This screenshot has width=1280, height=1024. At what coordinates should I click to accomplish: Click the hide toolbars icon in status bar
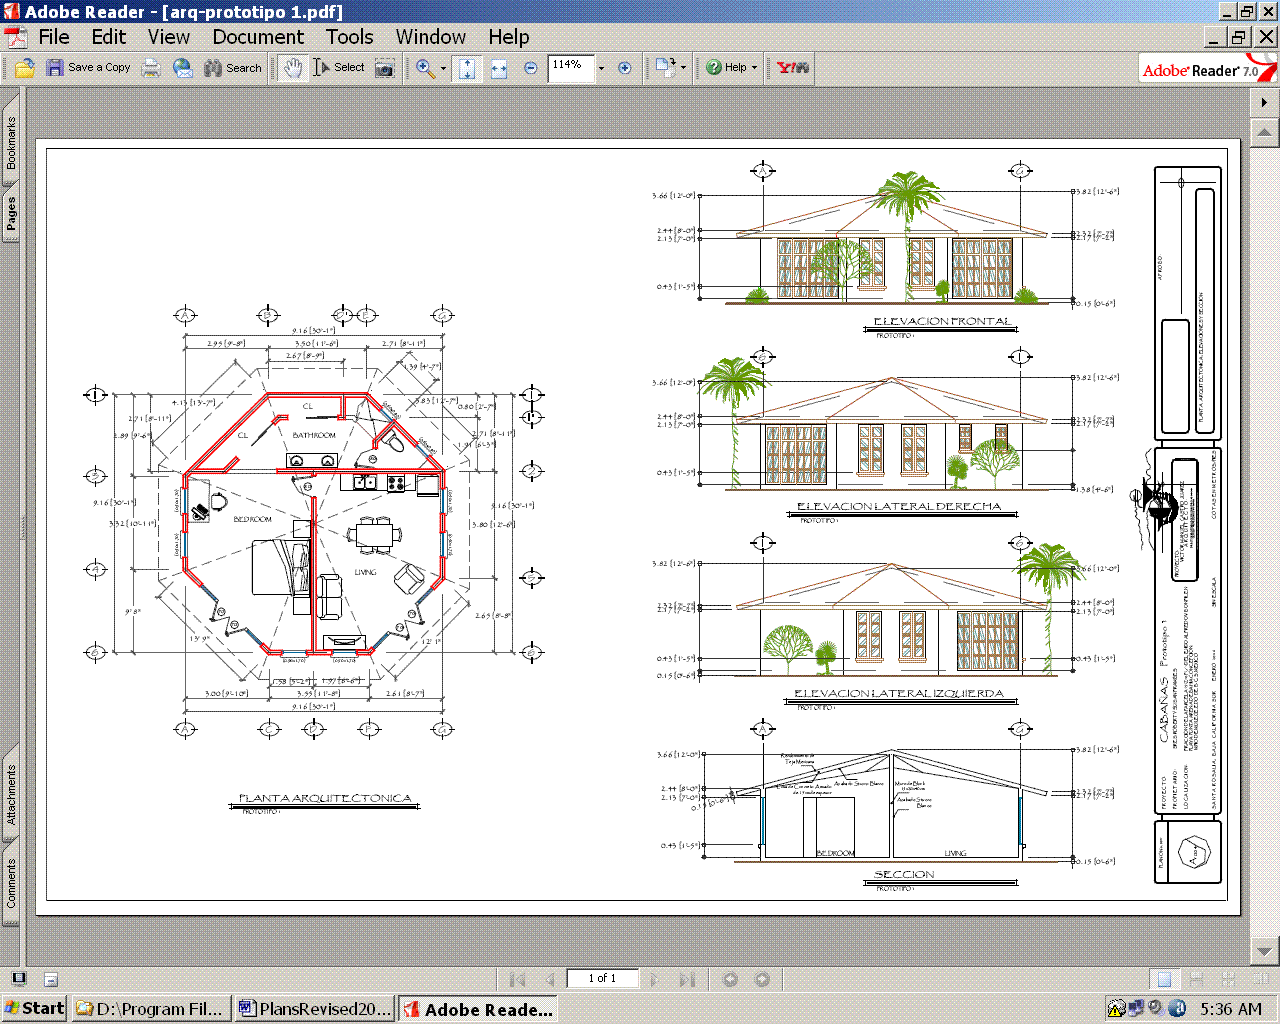[51, 980]
